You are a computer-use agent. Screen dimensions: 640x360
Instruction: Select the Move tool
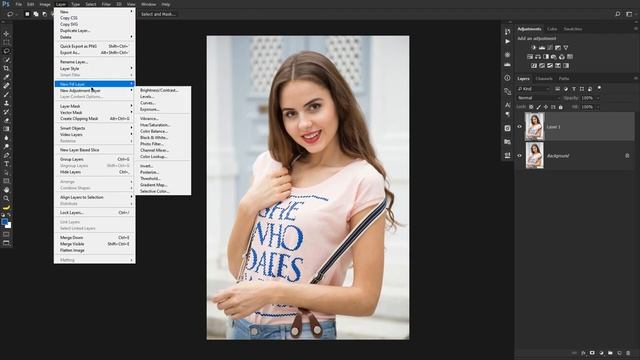(x=6, y=34)
